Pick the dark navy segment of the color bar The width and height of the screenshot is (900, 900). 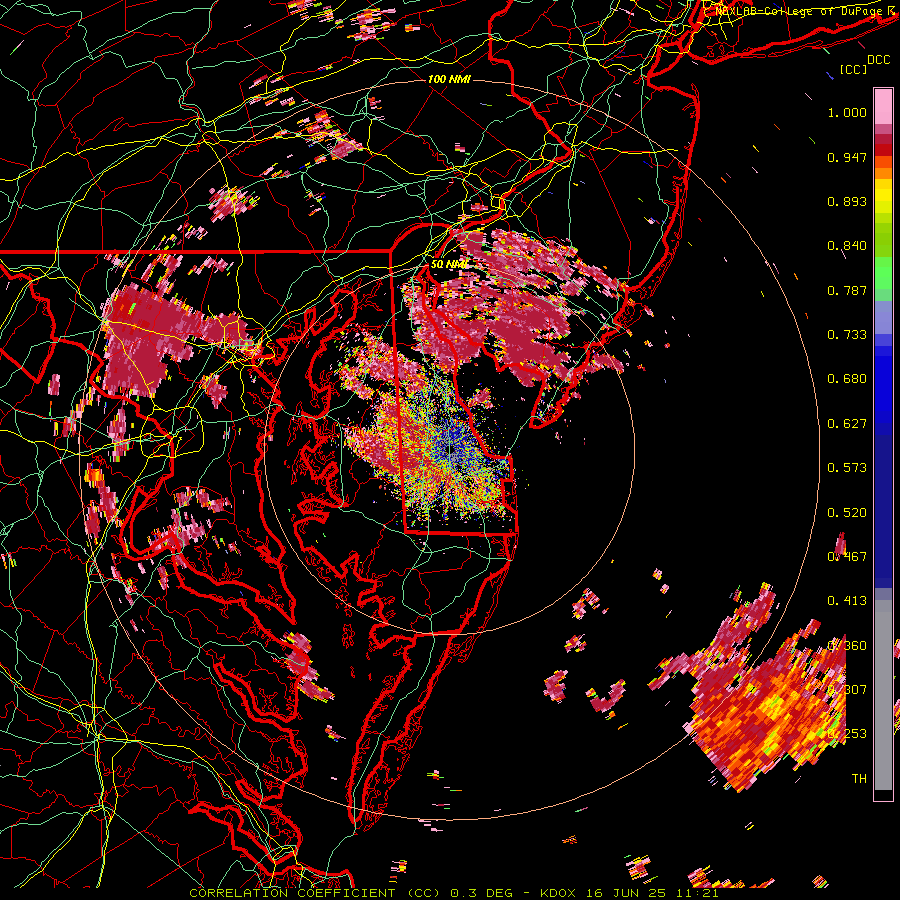point(883,508)
